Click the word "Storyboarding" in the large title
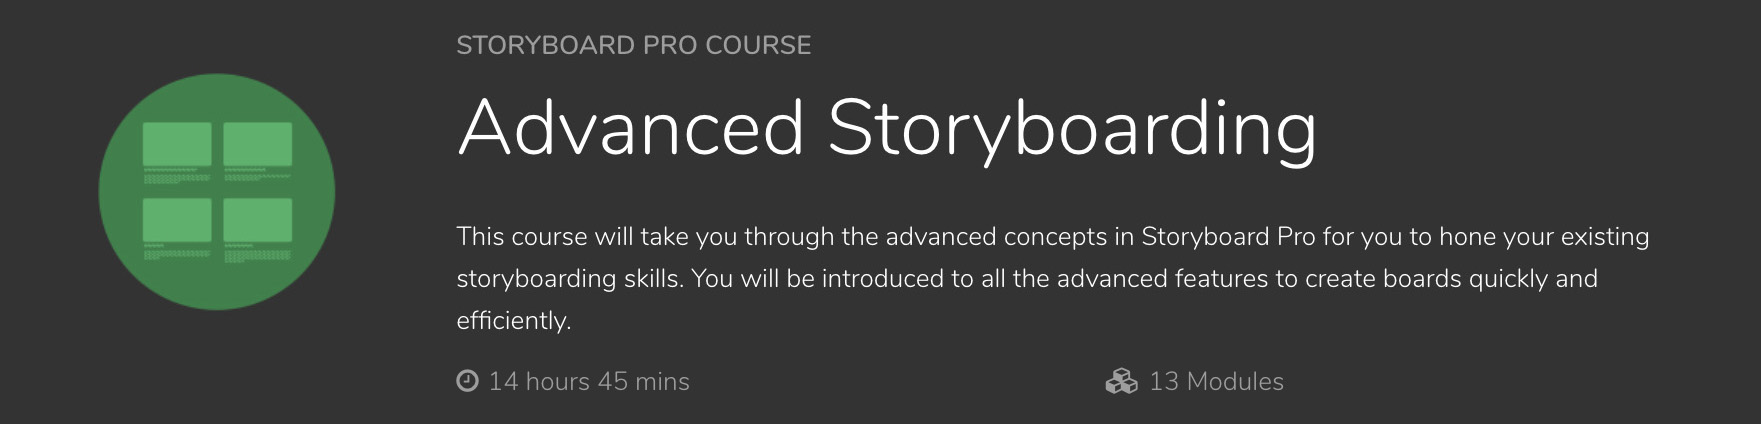The image size is (1761, 424). 1071,130
